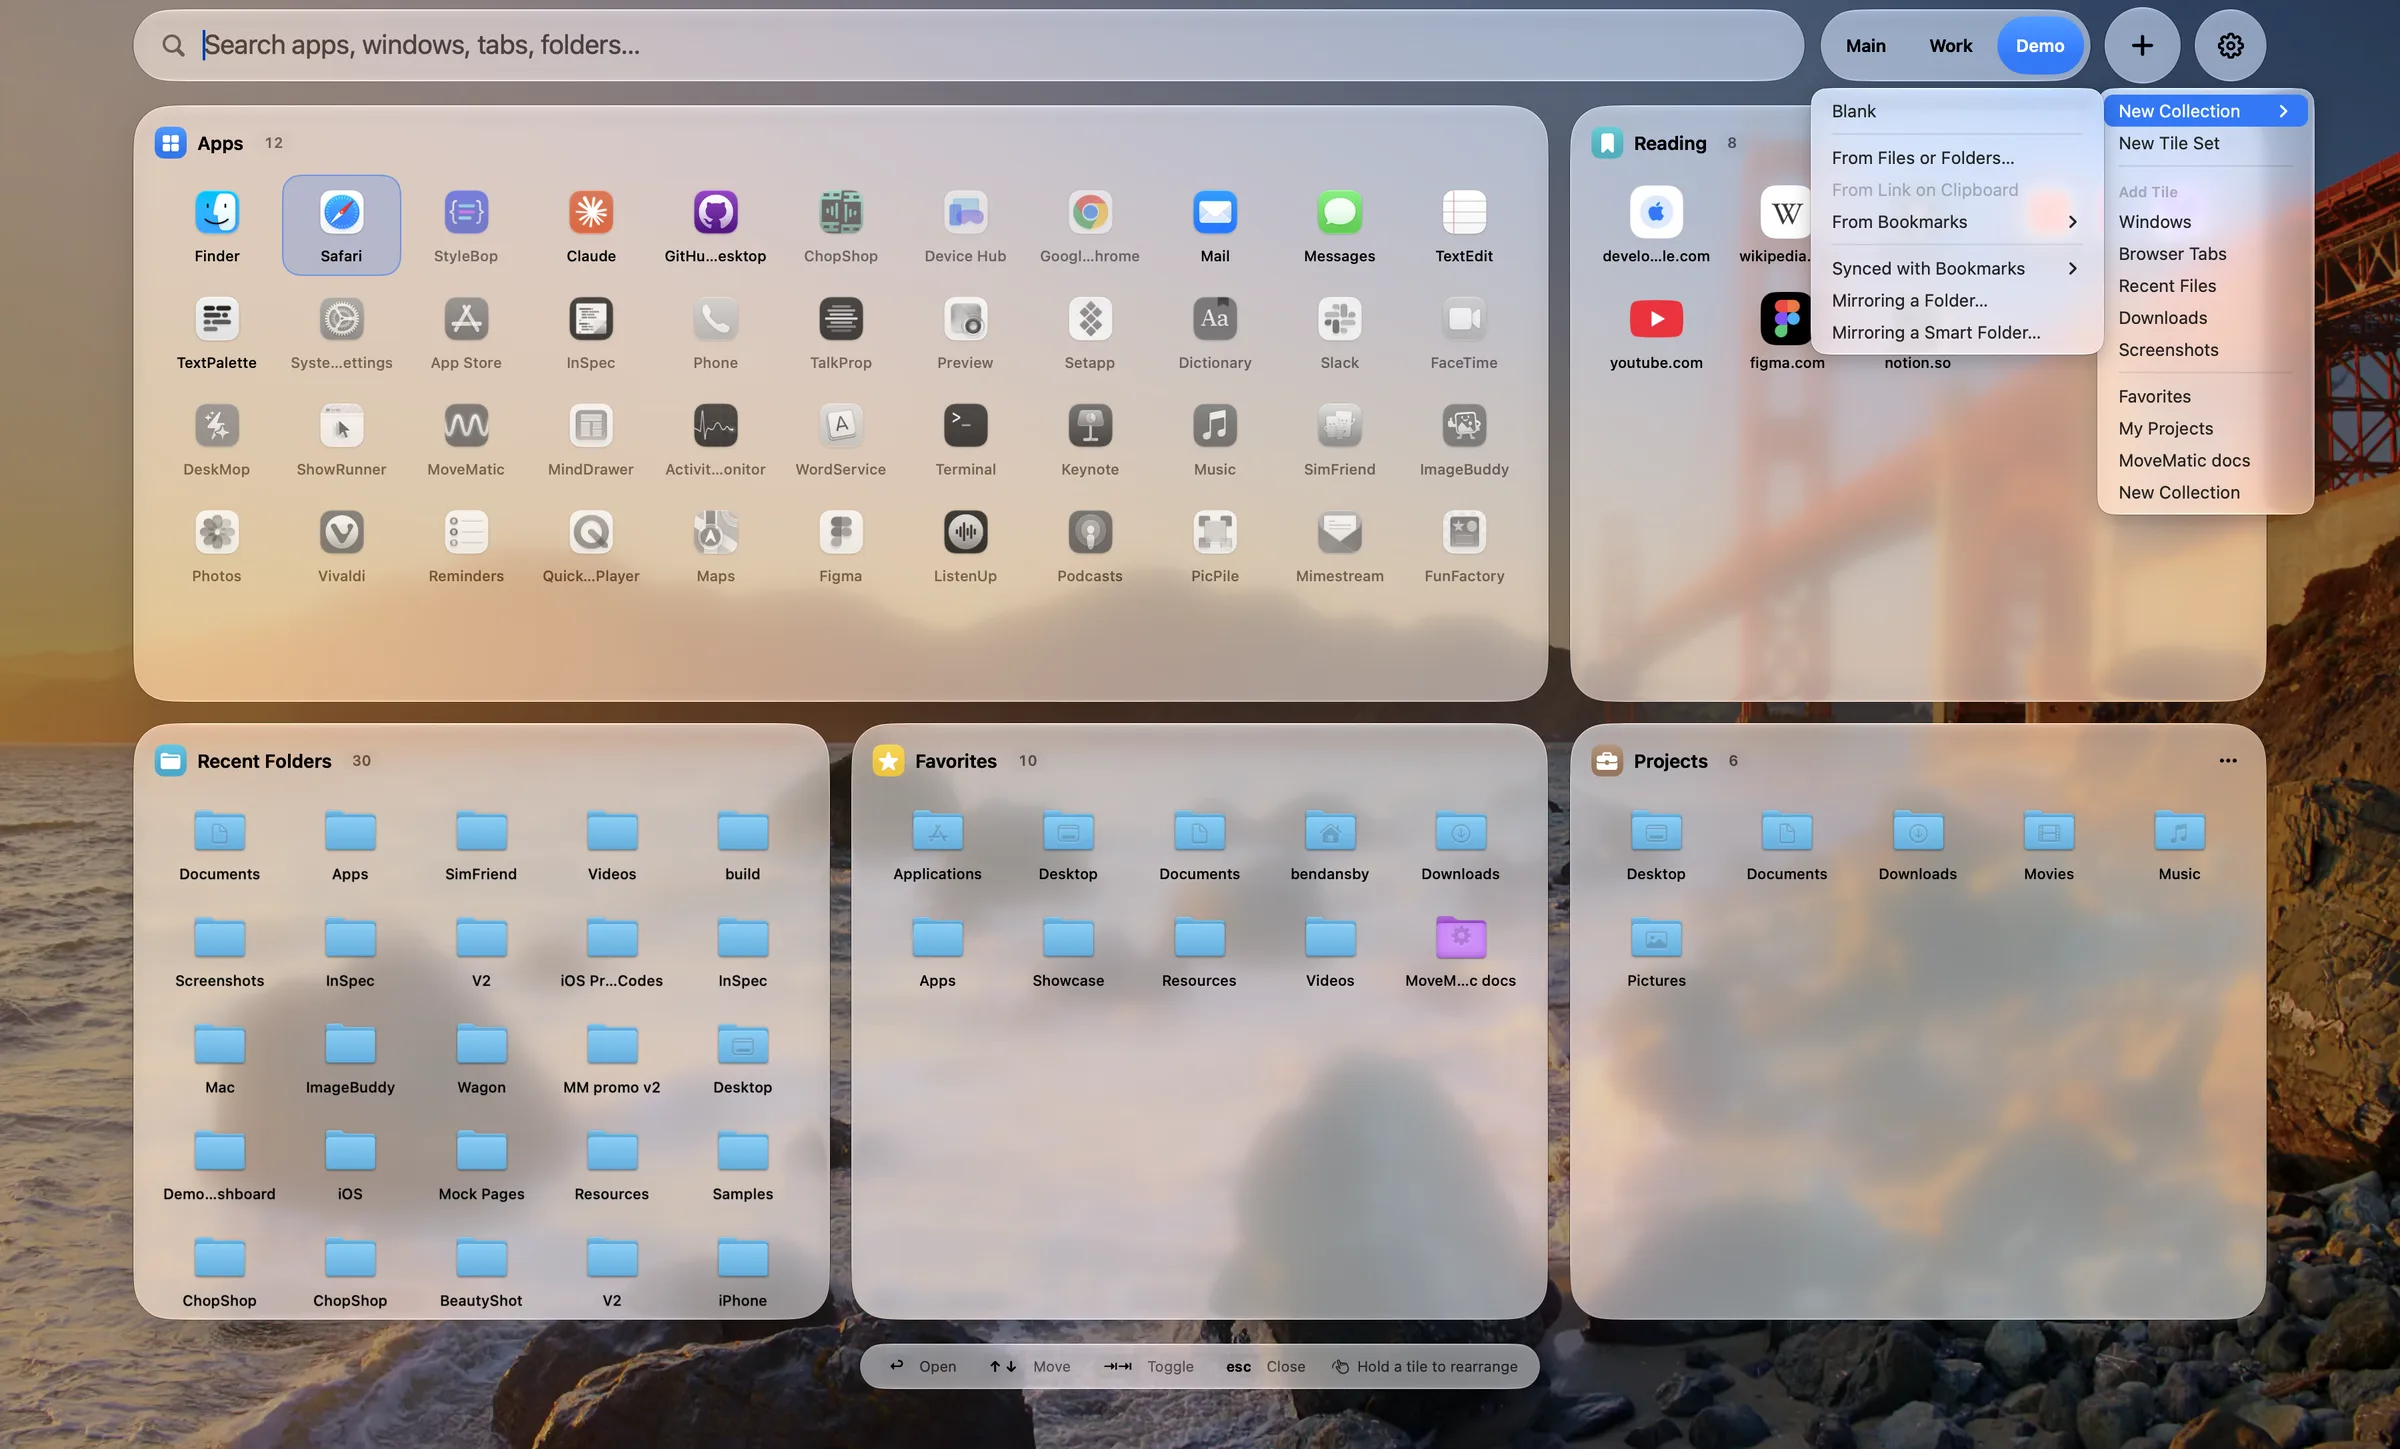2400x1449 pixels.
Task: Open the TextPalette app tile
Action: 217,333
